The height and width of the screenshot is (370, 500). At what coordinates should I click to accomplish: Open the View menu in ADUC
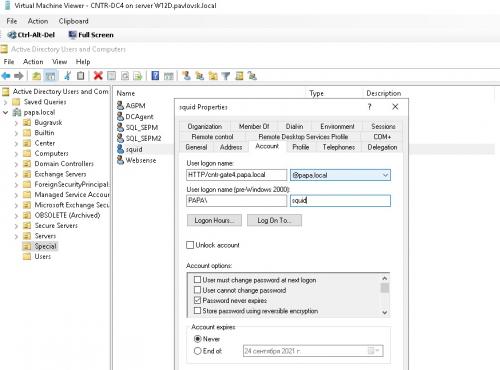coord(59,62)
